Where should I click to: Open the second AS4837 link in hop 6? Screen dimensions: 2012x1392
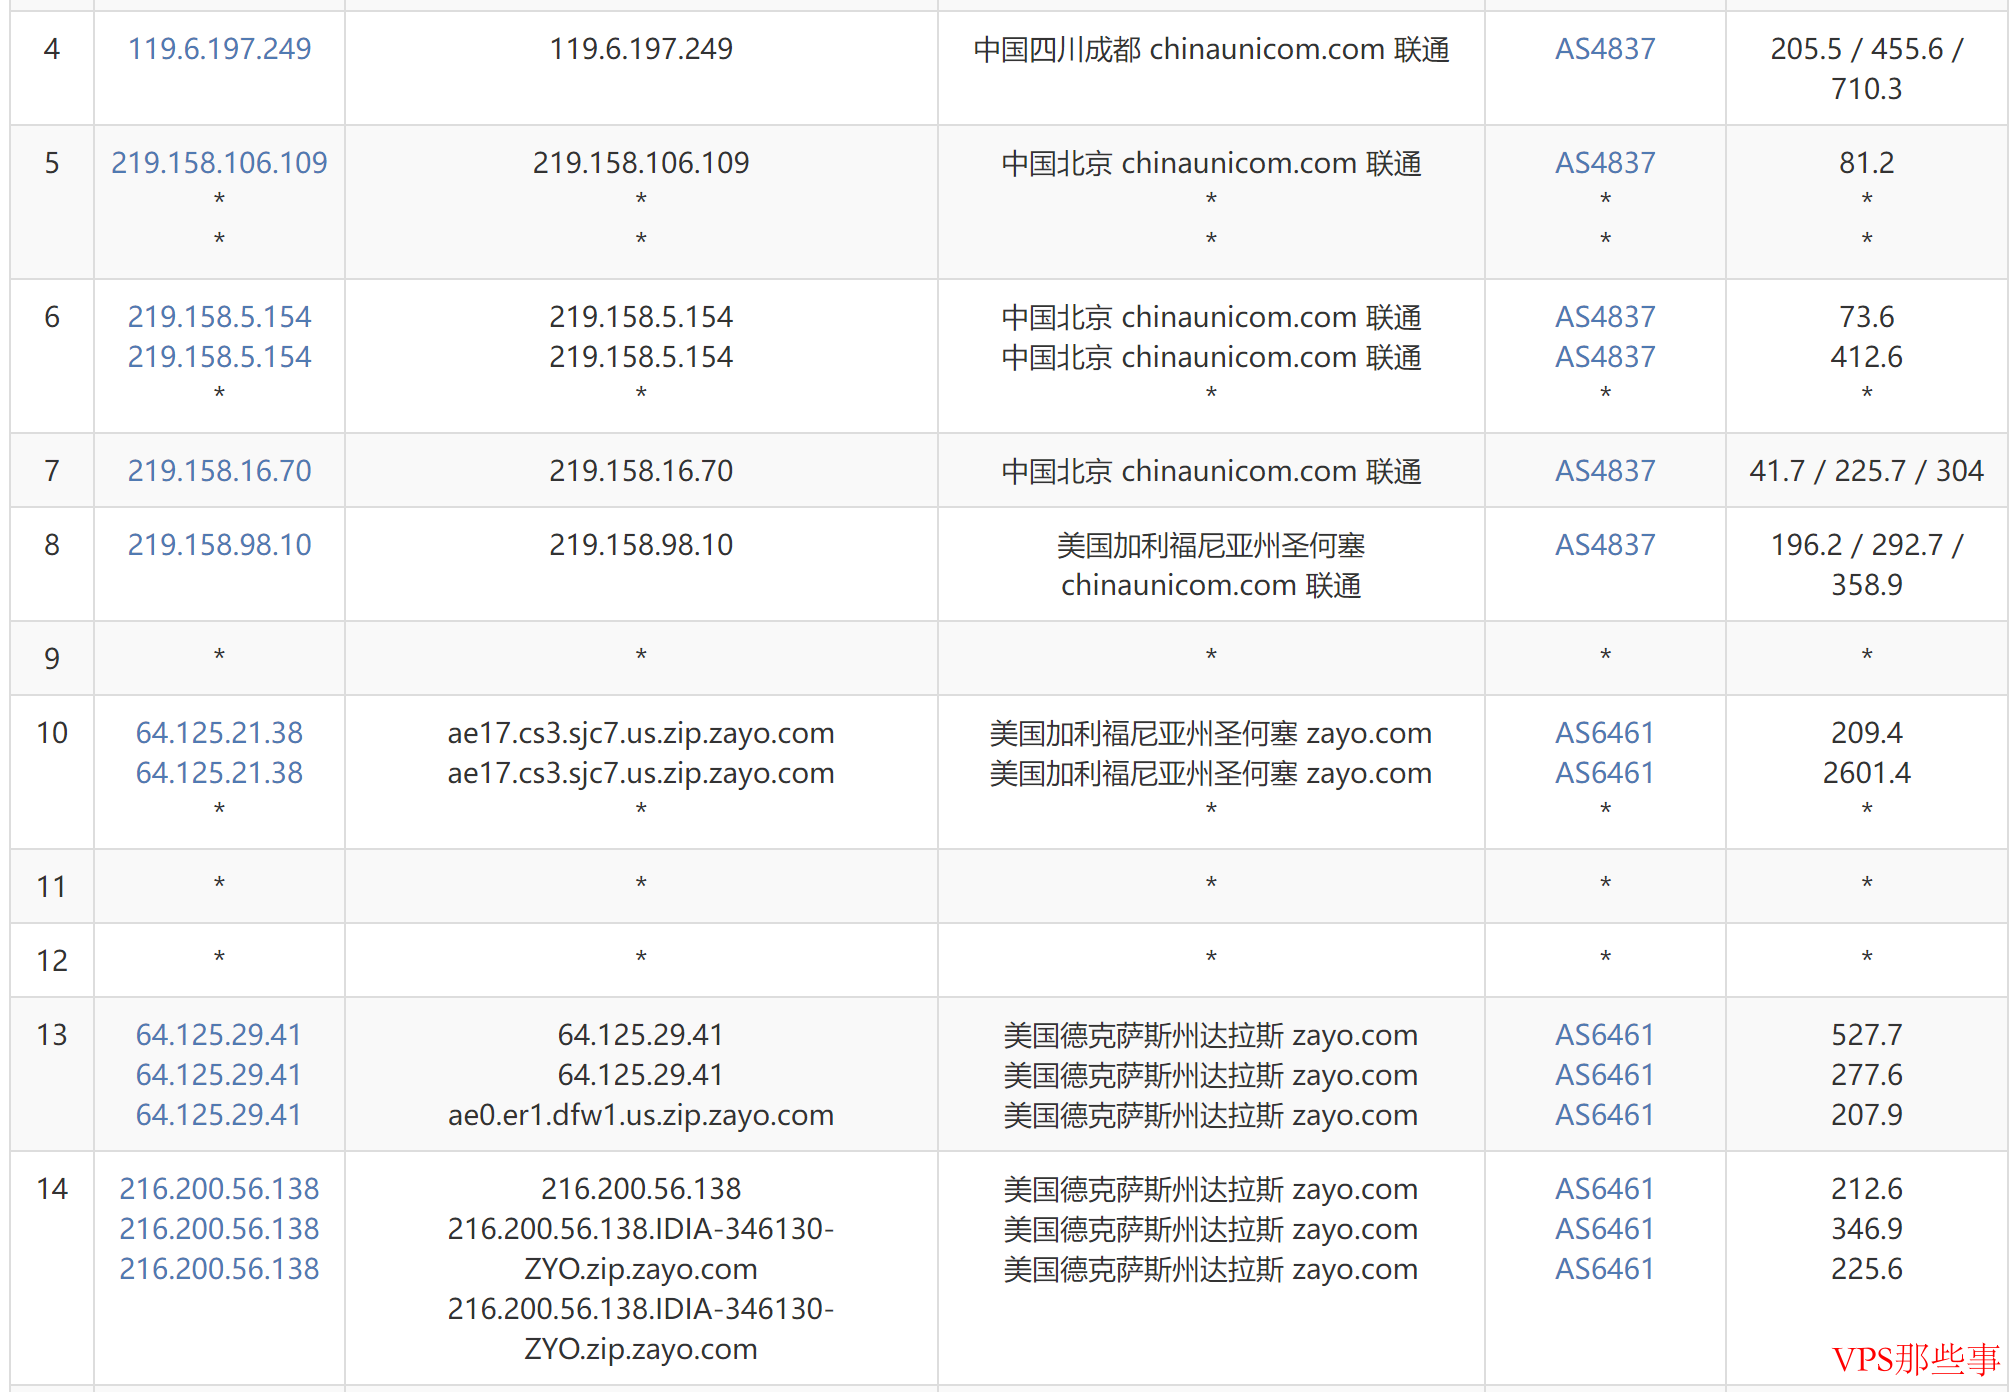1604,357
